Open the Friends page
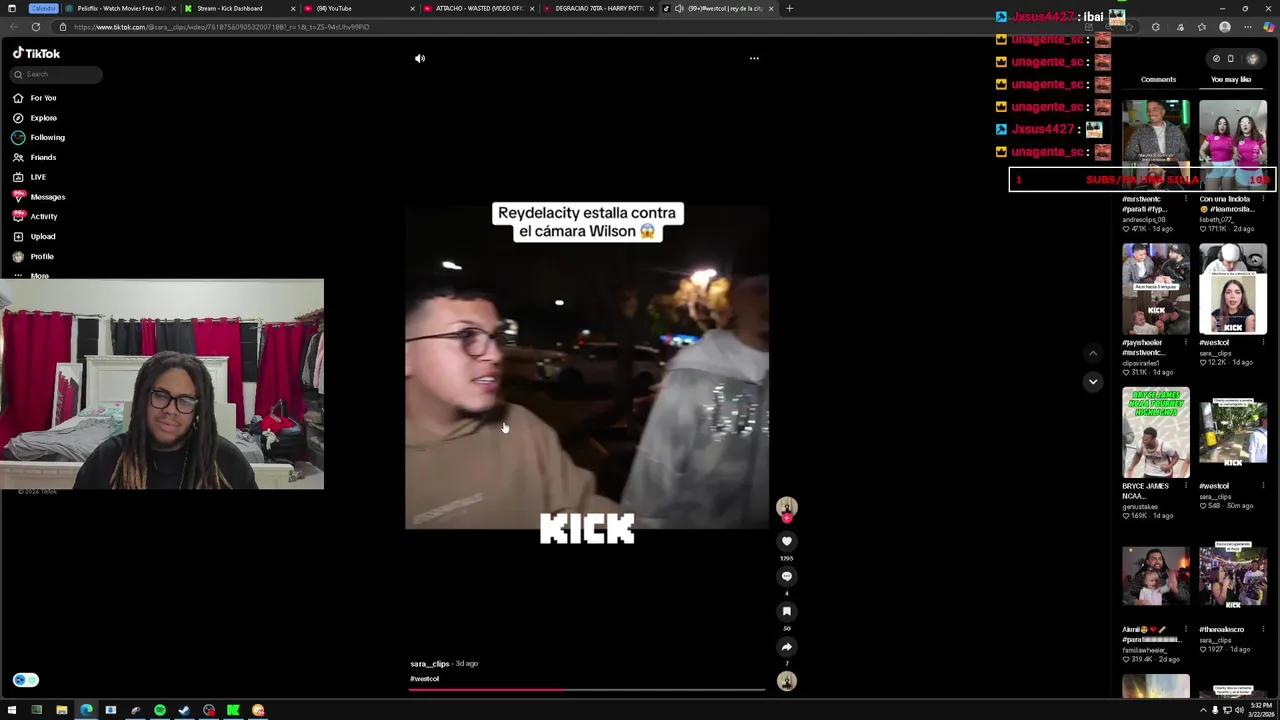The image size is (1280, 720). point(35,157)
